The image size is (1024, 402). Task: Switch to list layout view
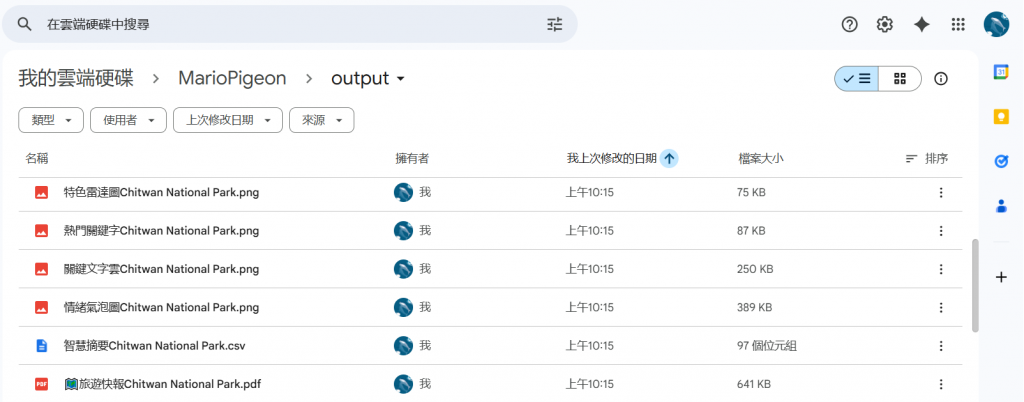tap(857, 79)
